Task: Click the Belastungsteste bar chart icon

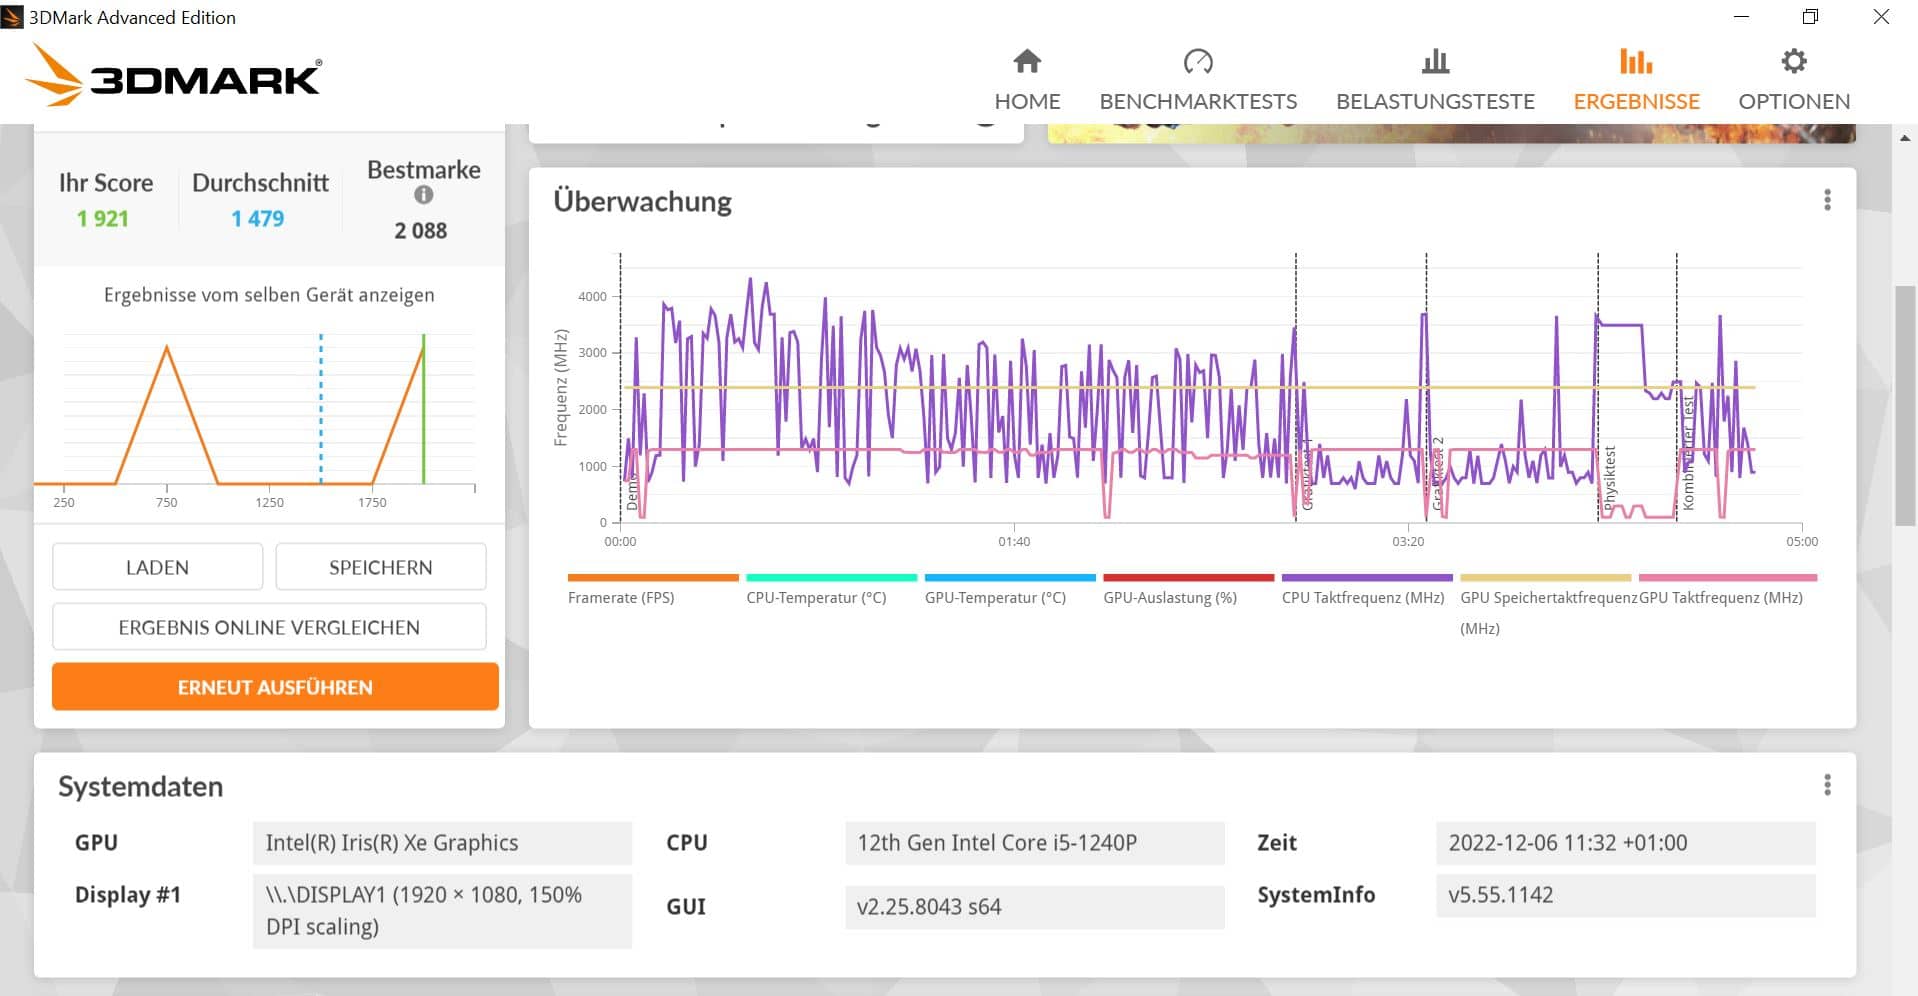Action: click(x=1435, y=62)
